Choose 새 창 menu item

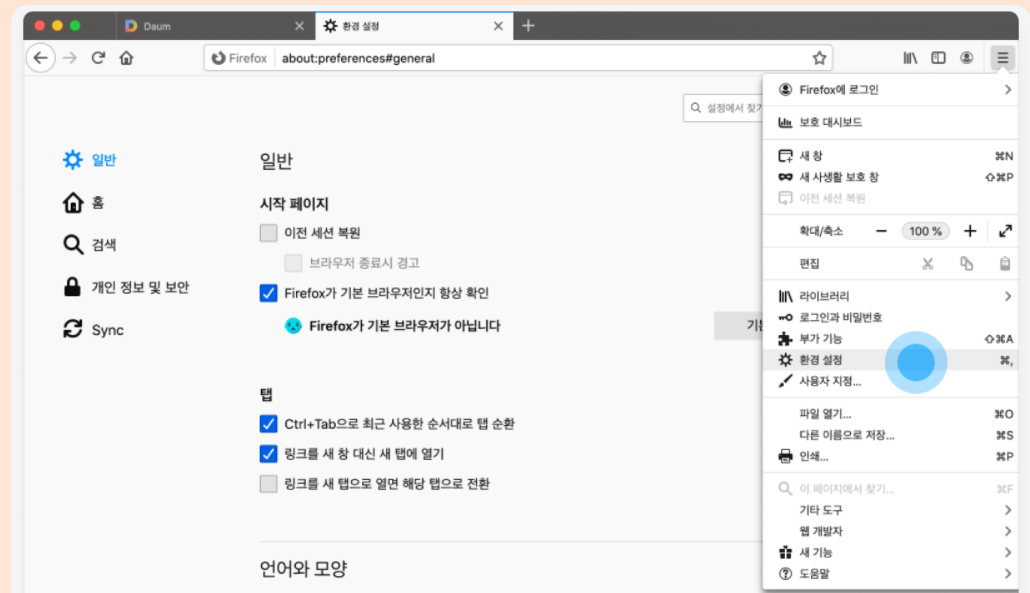[890, 156]
